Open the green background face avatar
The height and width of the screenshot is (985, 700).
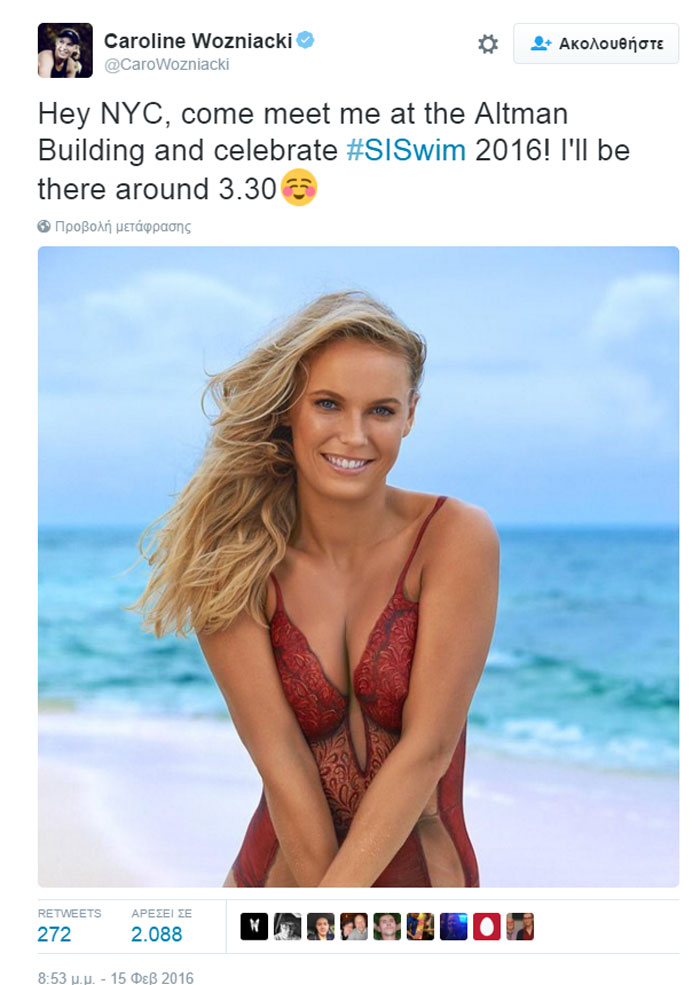[x=387, y=927]
